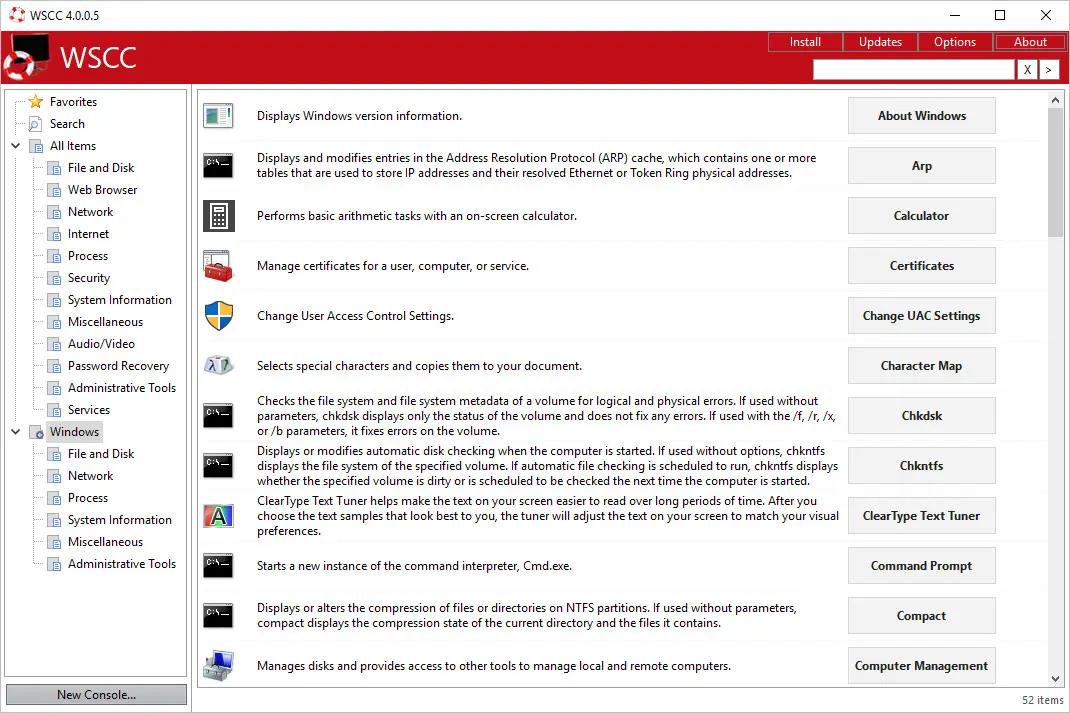Select Password Recovery in the tree
The image size is (1070, 713).
(x=118, y=366)
